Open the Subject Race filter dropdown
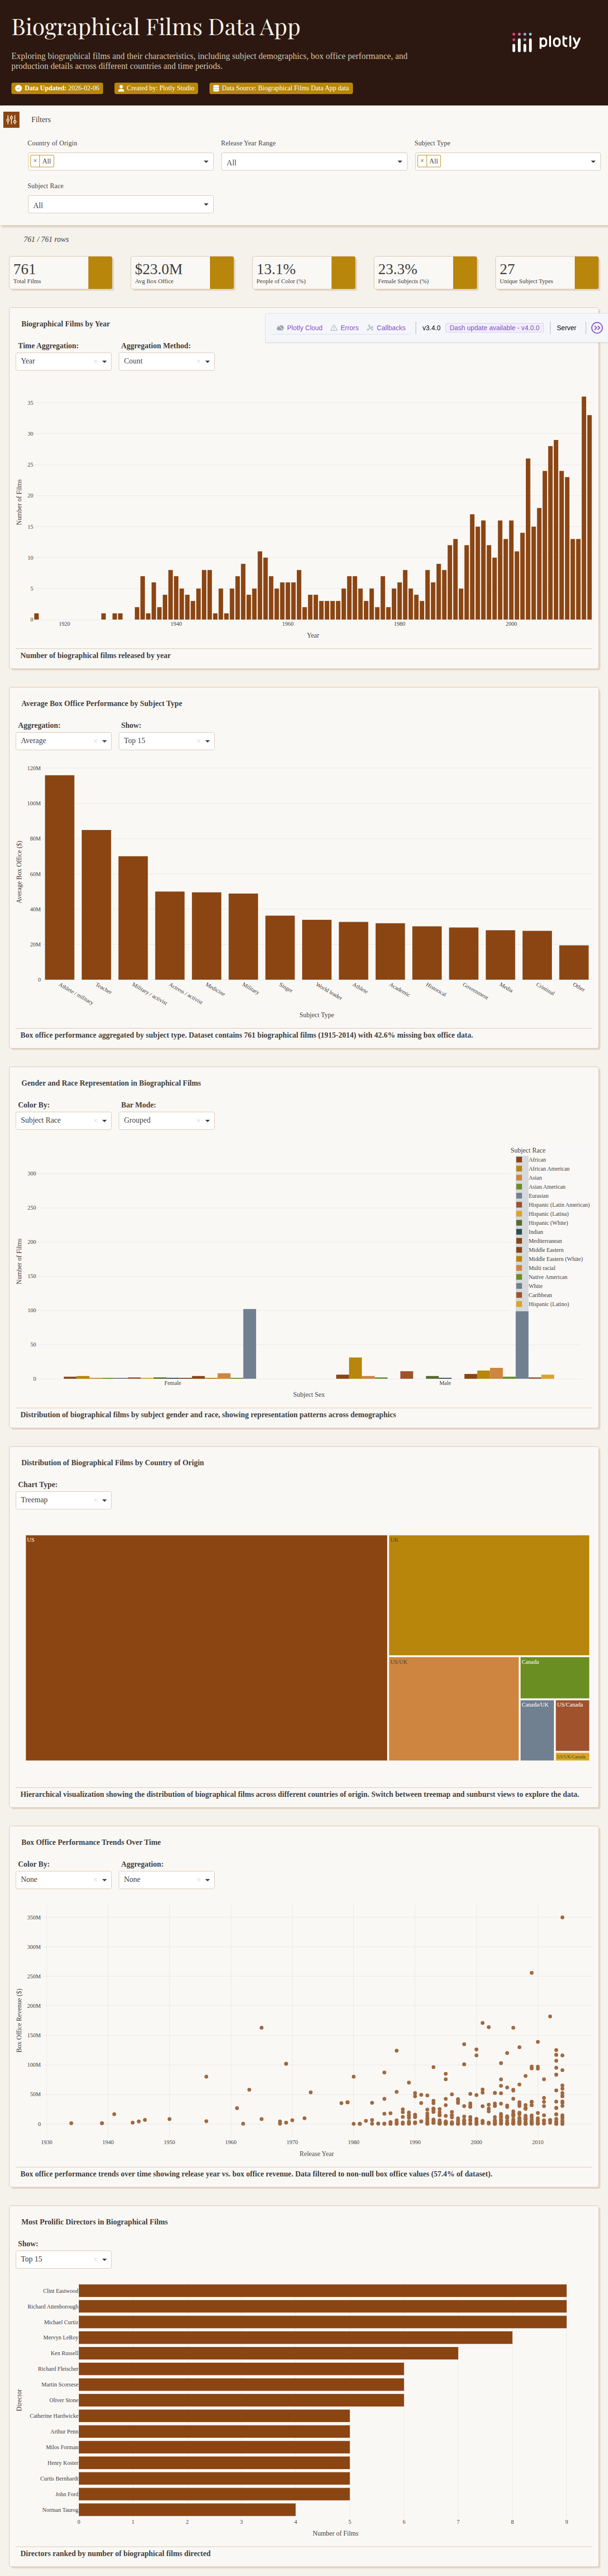Viewport: 608px width, 2576px height. 120,205
